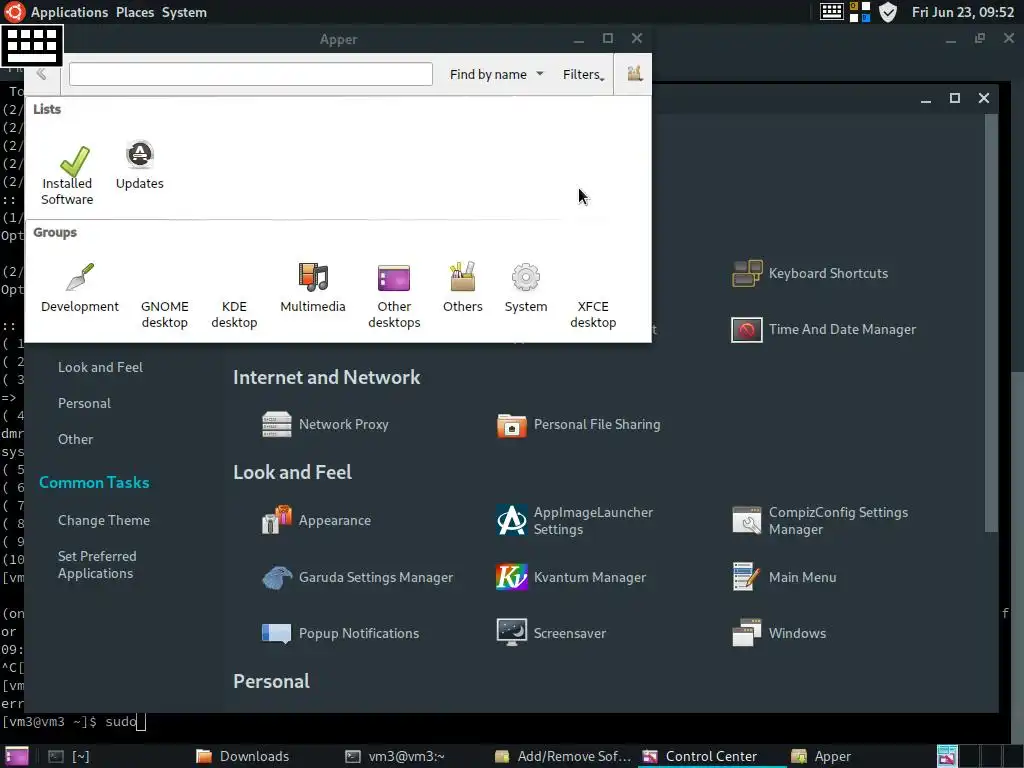This screenshot has width=1024, height=768.
Task: Open the Multimedia group
Action: pyautogui.click(x=313, y=288)
